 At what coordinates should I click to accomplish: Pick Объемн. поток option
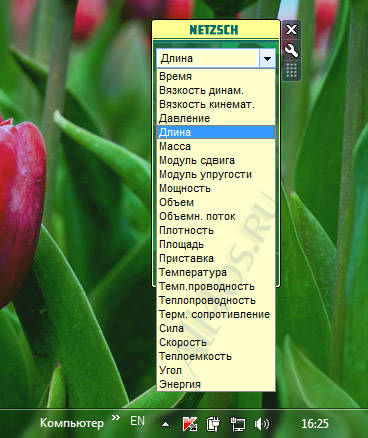[216, 216]
